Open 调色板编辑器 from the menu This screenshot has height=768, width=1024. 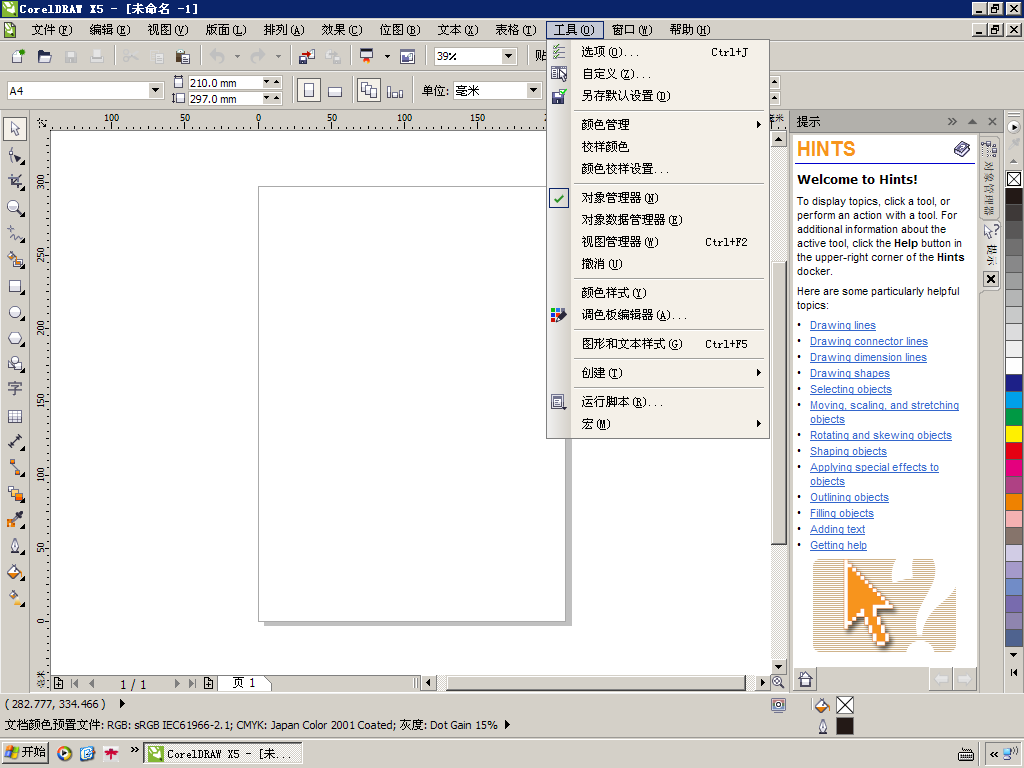point(658,315)
